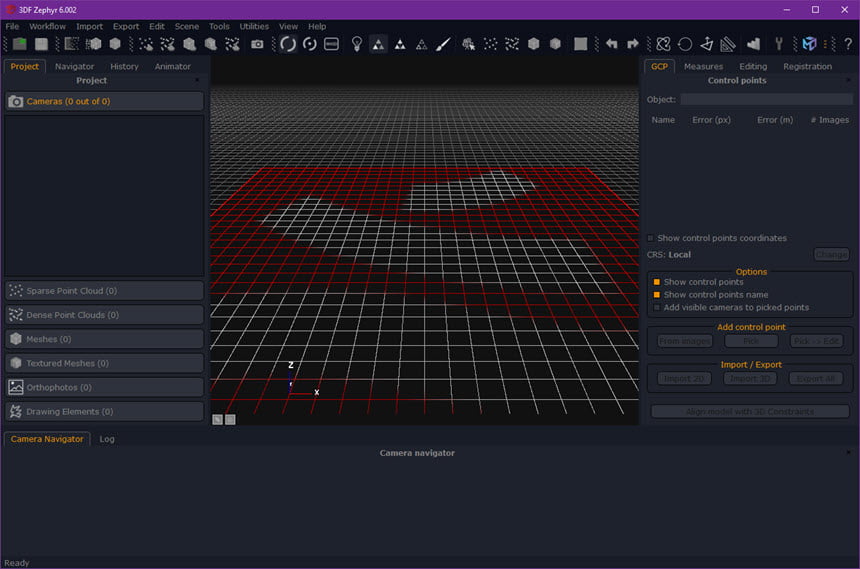This screenshot has height=569, width=860.
Task: Open the Scene menu
Action: point(186,26)
